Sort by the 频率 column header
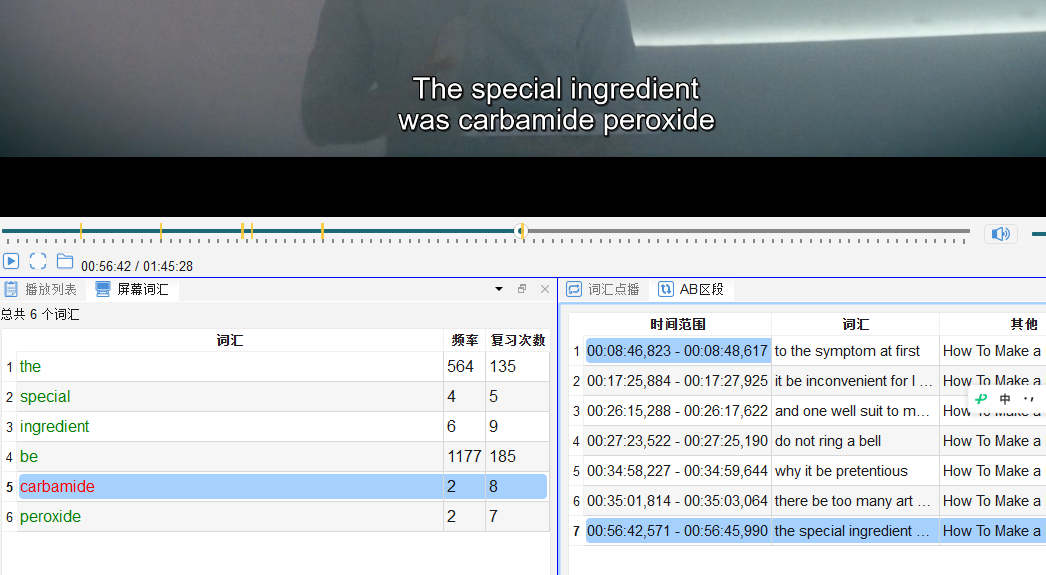Image resolution: width=1046 pixels, height=575 pixels. 464,340
